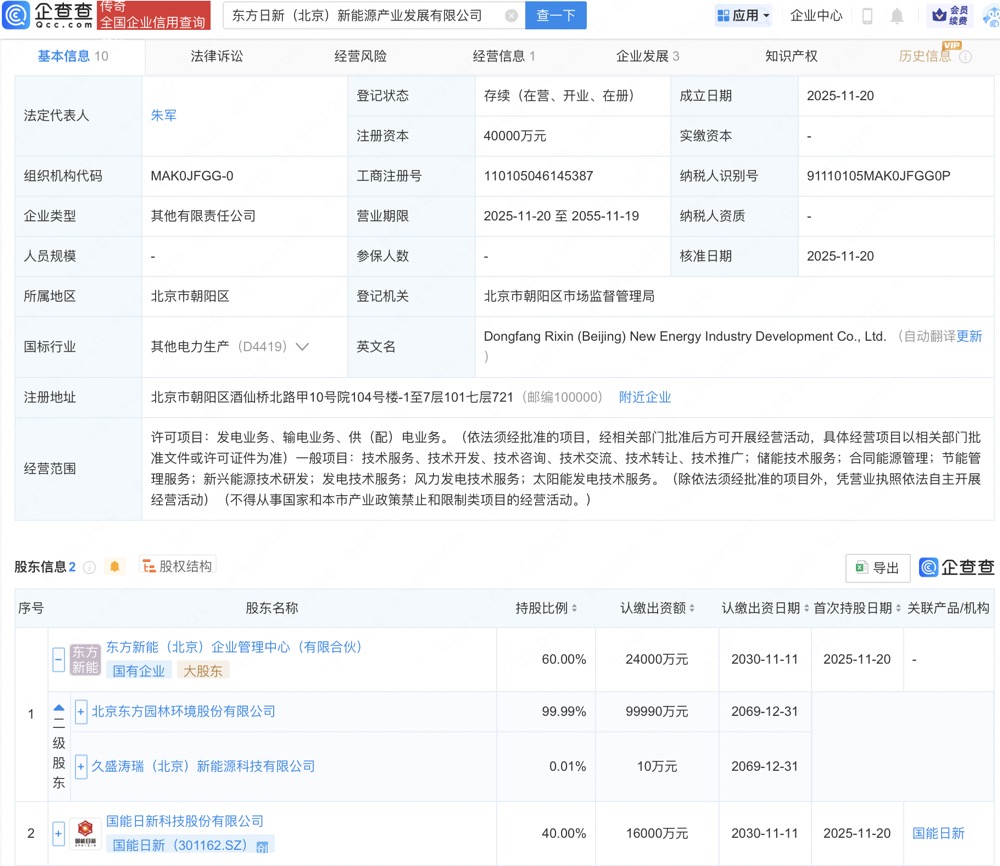Open the info tooltip icon next to 股东信息
The height and width of the screenshot is (866, 1000).
pos(89,566)
